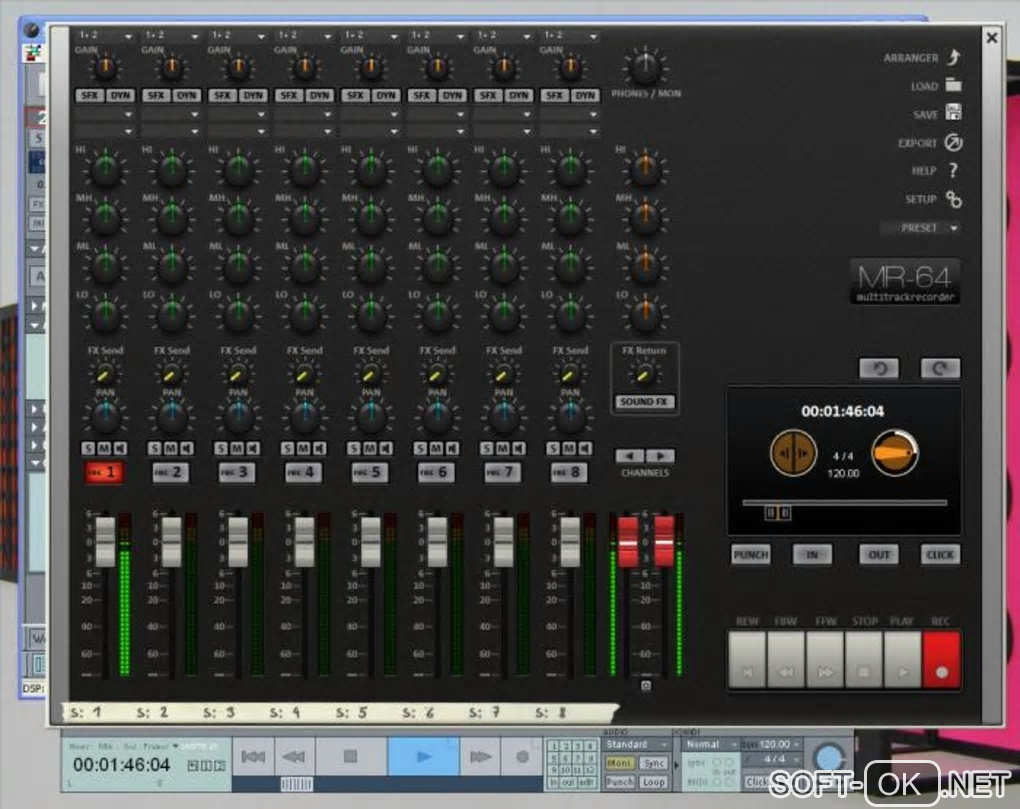Viewport: 1020px width, 809px height.
Task: Toggle monitor speaker on channel 3
Action: (x=253, y=448)
